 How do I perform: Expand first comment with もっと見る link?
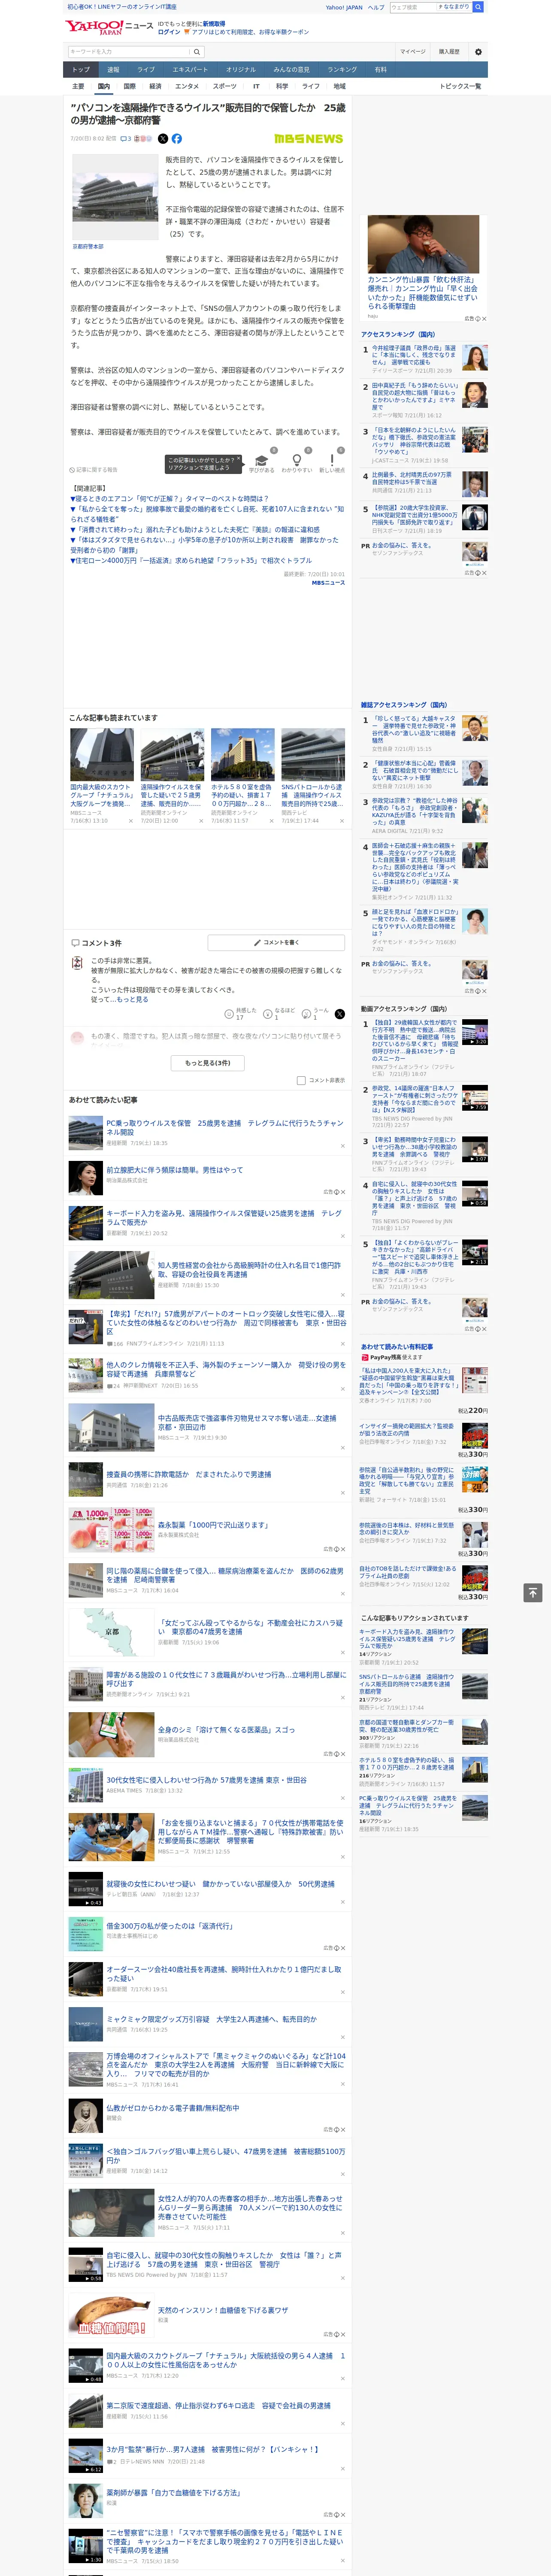[132, 999]
